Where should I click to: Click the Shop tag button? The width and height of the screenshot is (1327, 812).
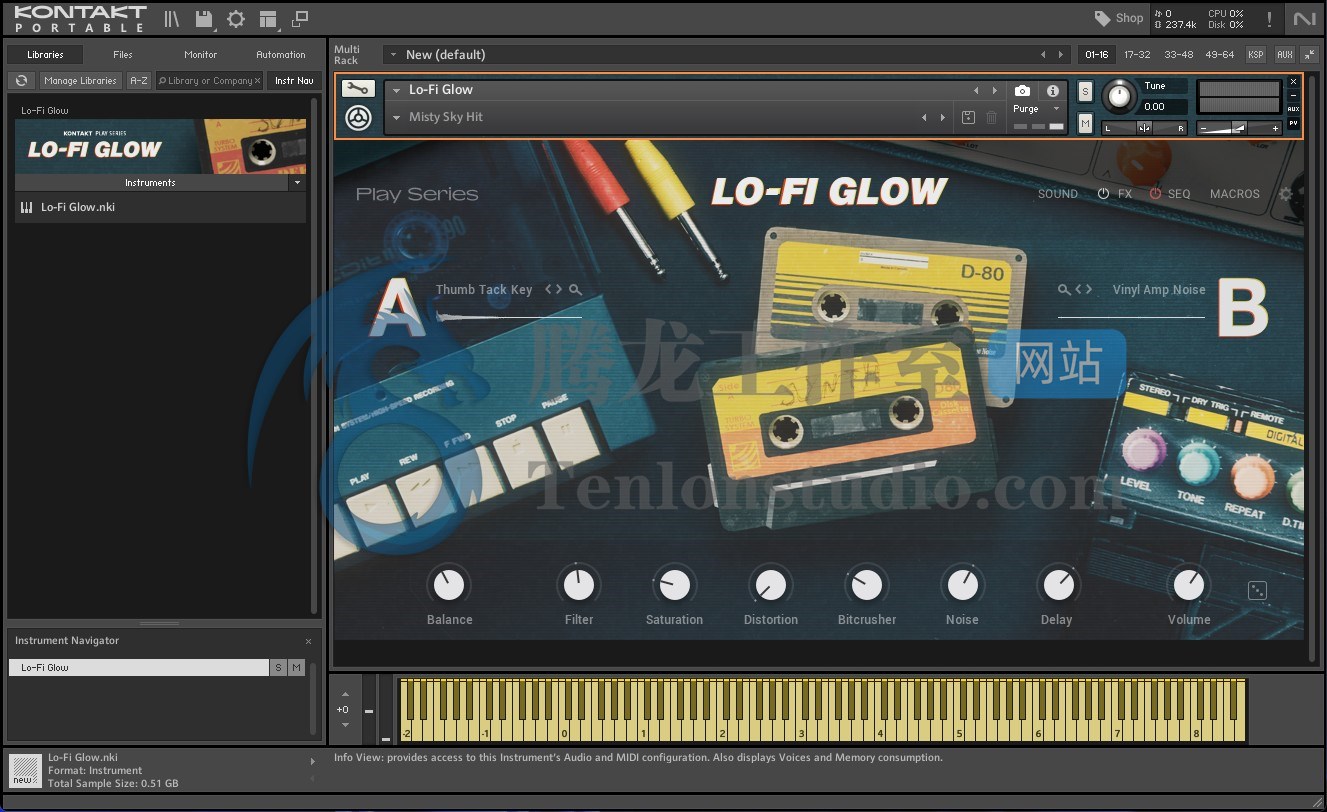click(1118, 18)
